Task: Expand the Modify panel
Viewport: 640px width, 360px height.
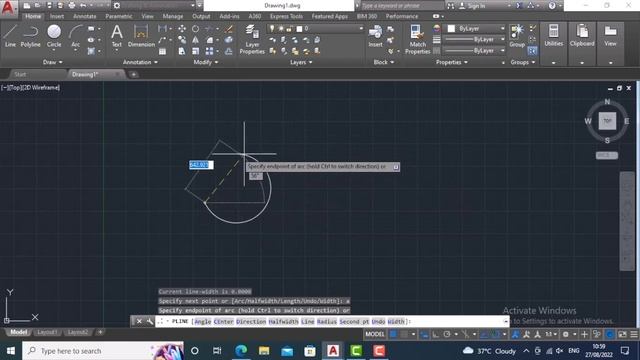Action: 205,62
